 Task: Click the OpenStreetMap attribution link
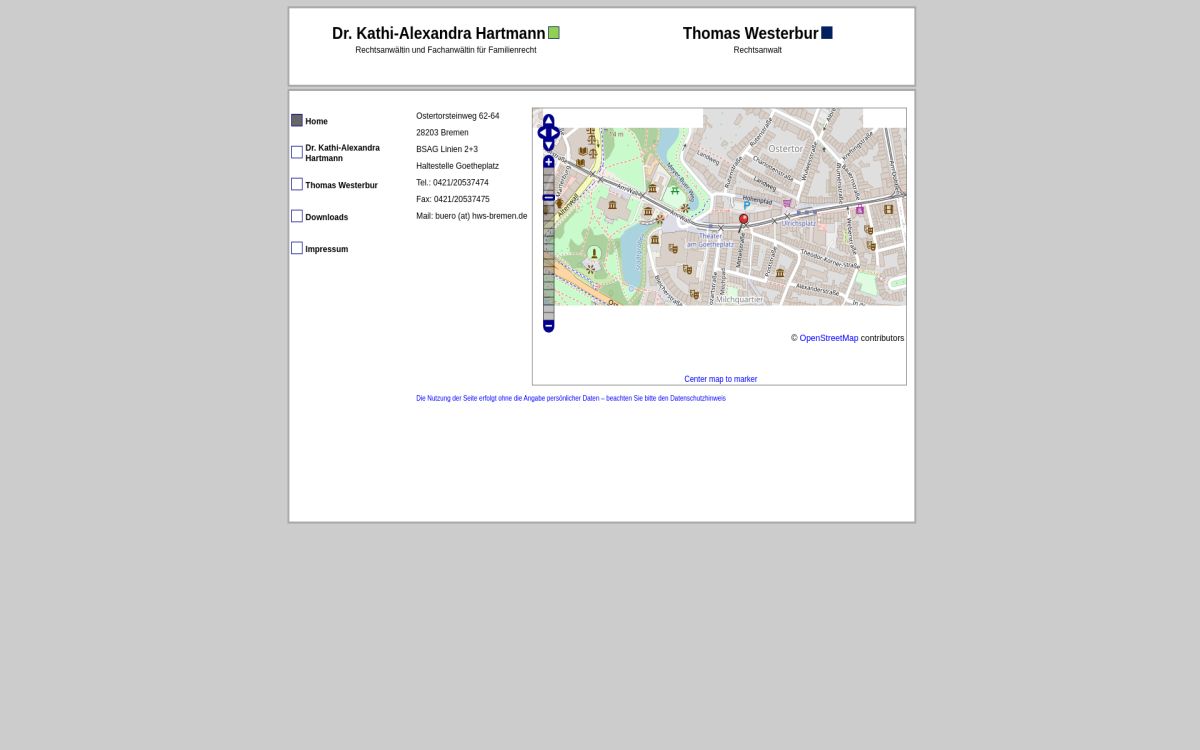tap(828, 338)
